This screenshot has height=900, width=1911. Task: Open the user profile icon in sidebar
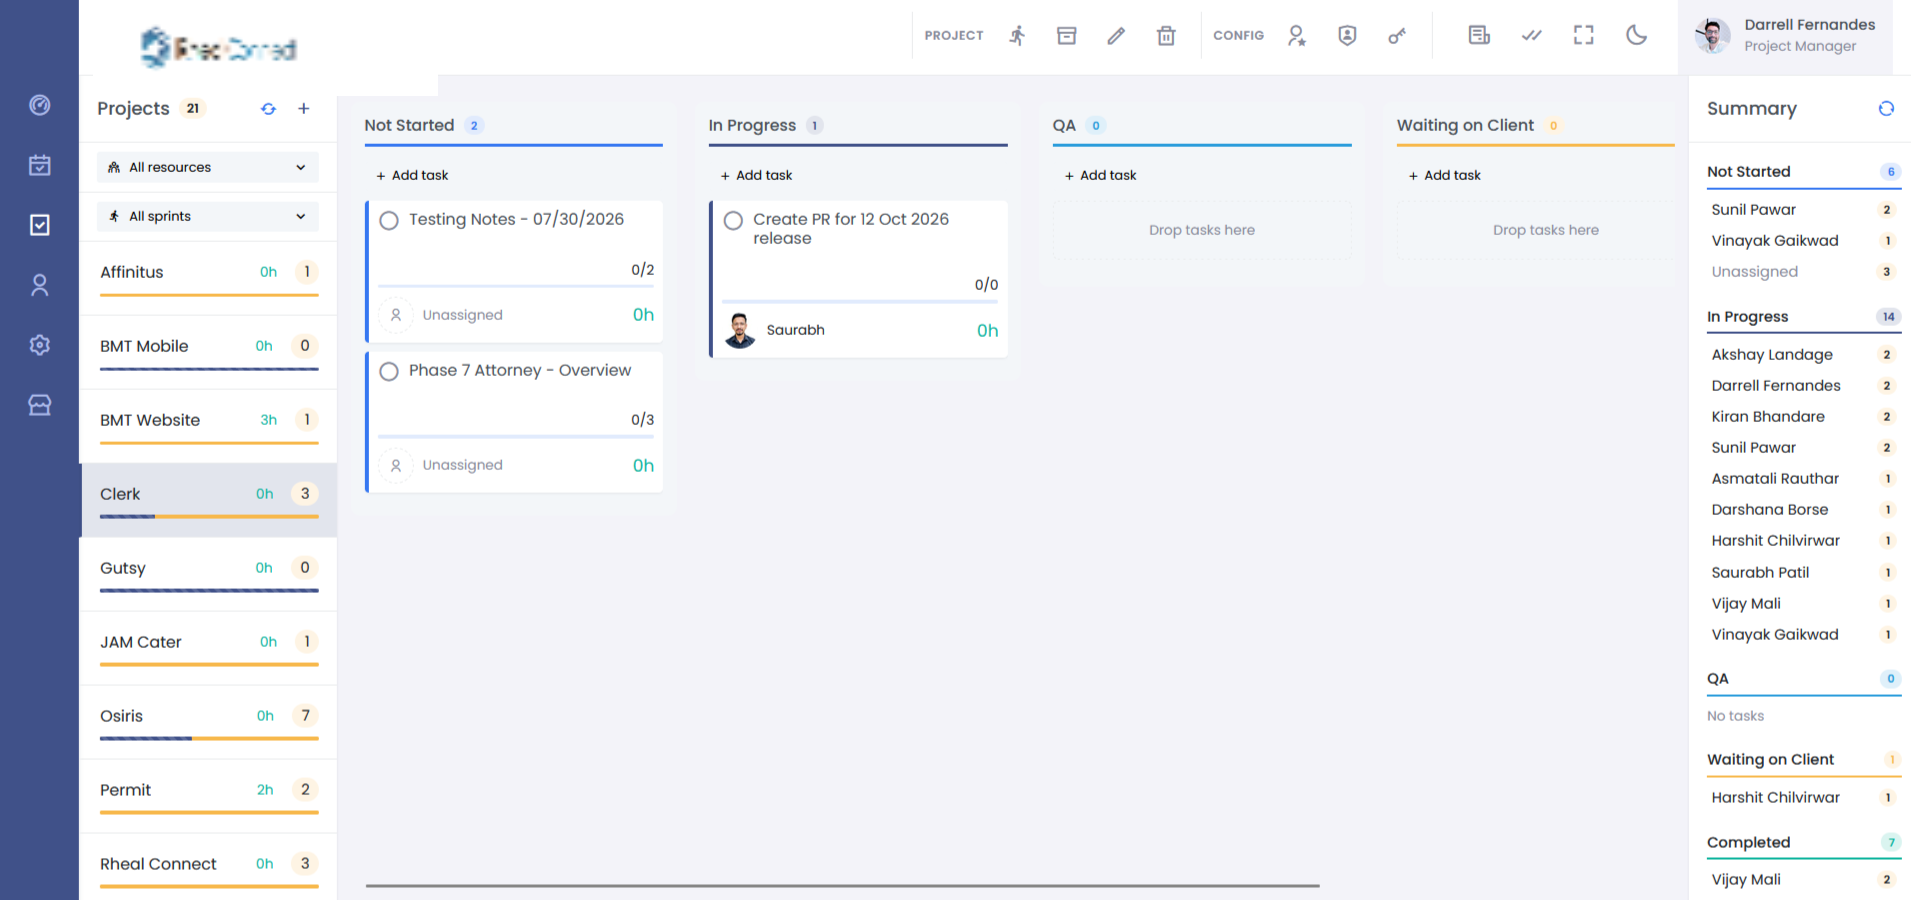point(40,285)
